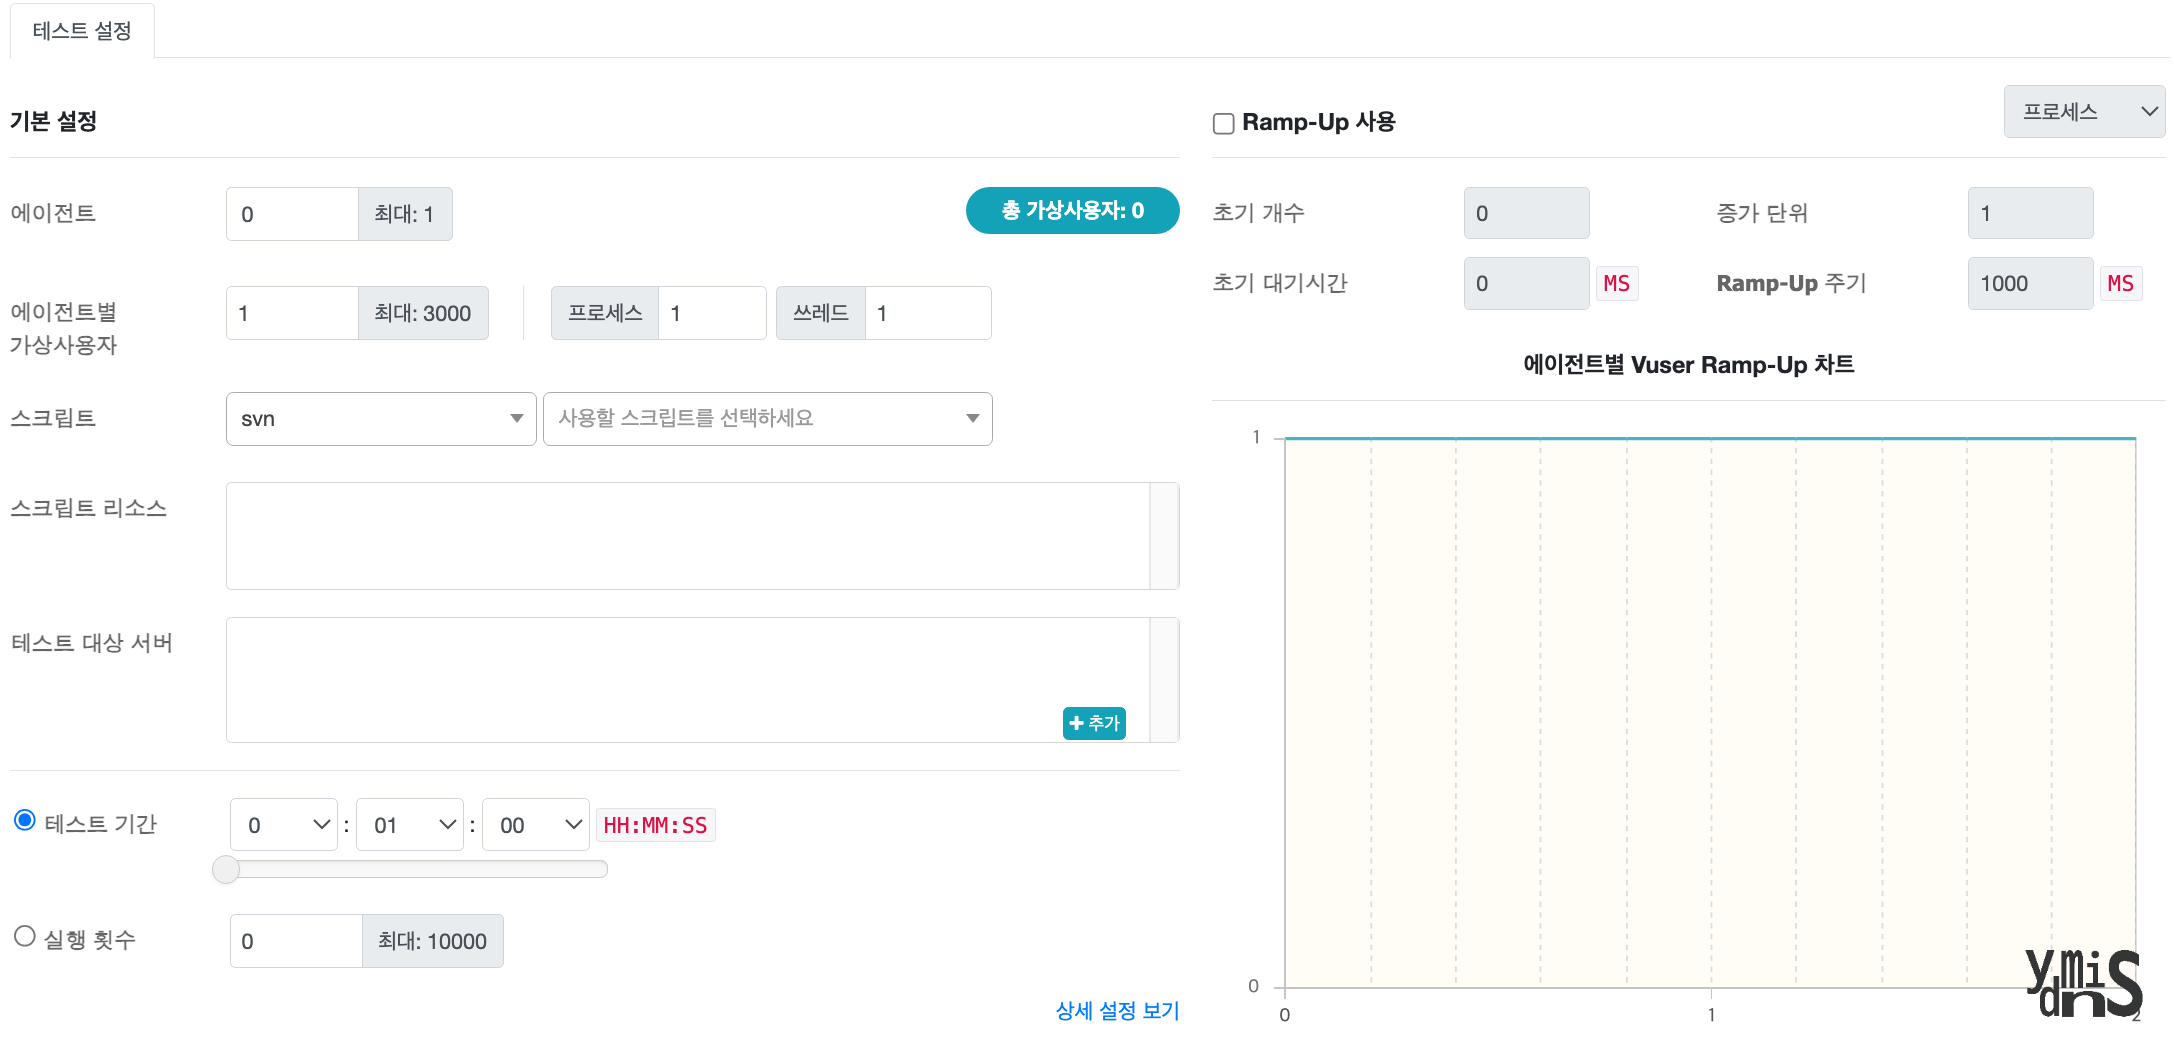Click the 총 가상사용자: 0 badge

[x=1072, y=211]
